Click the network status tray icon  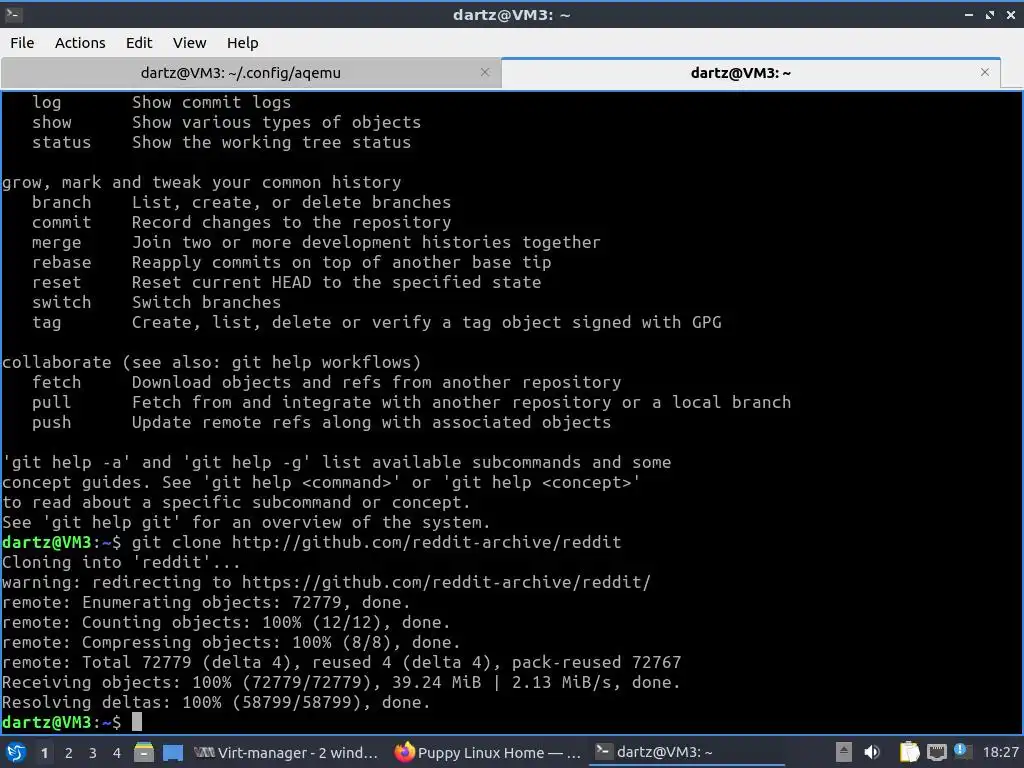click(936, 752)
